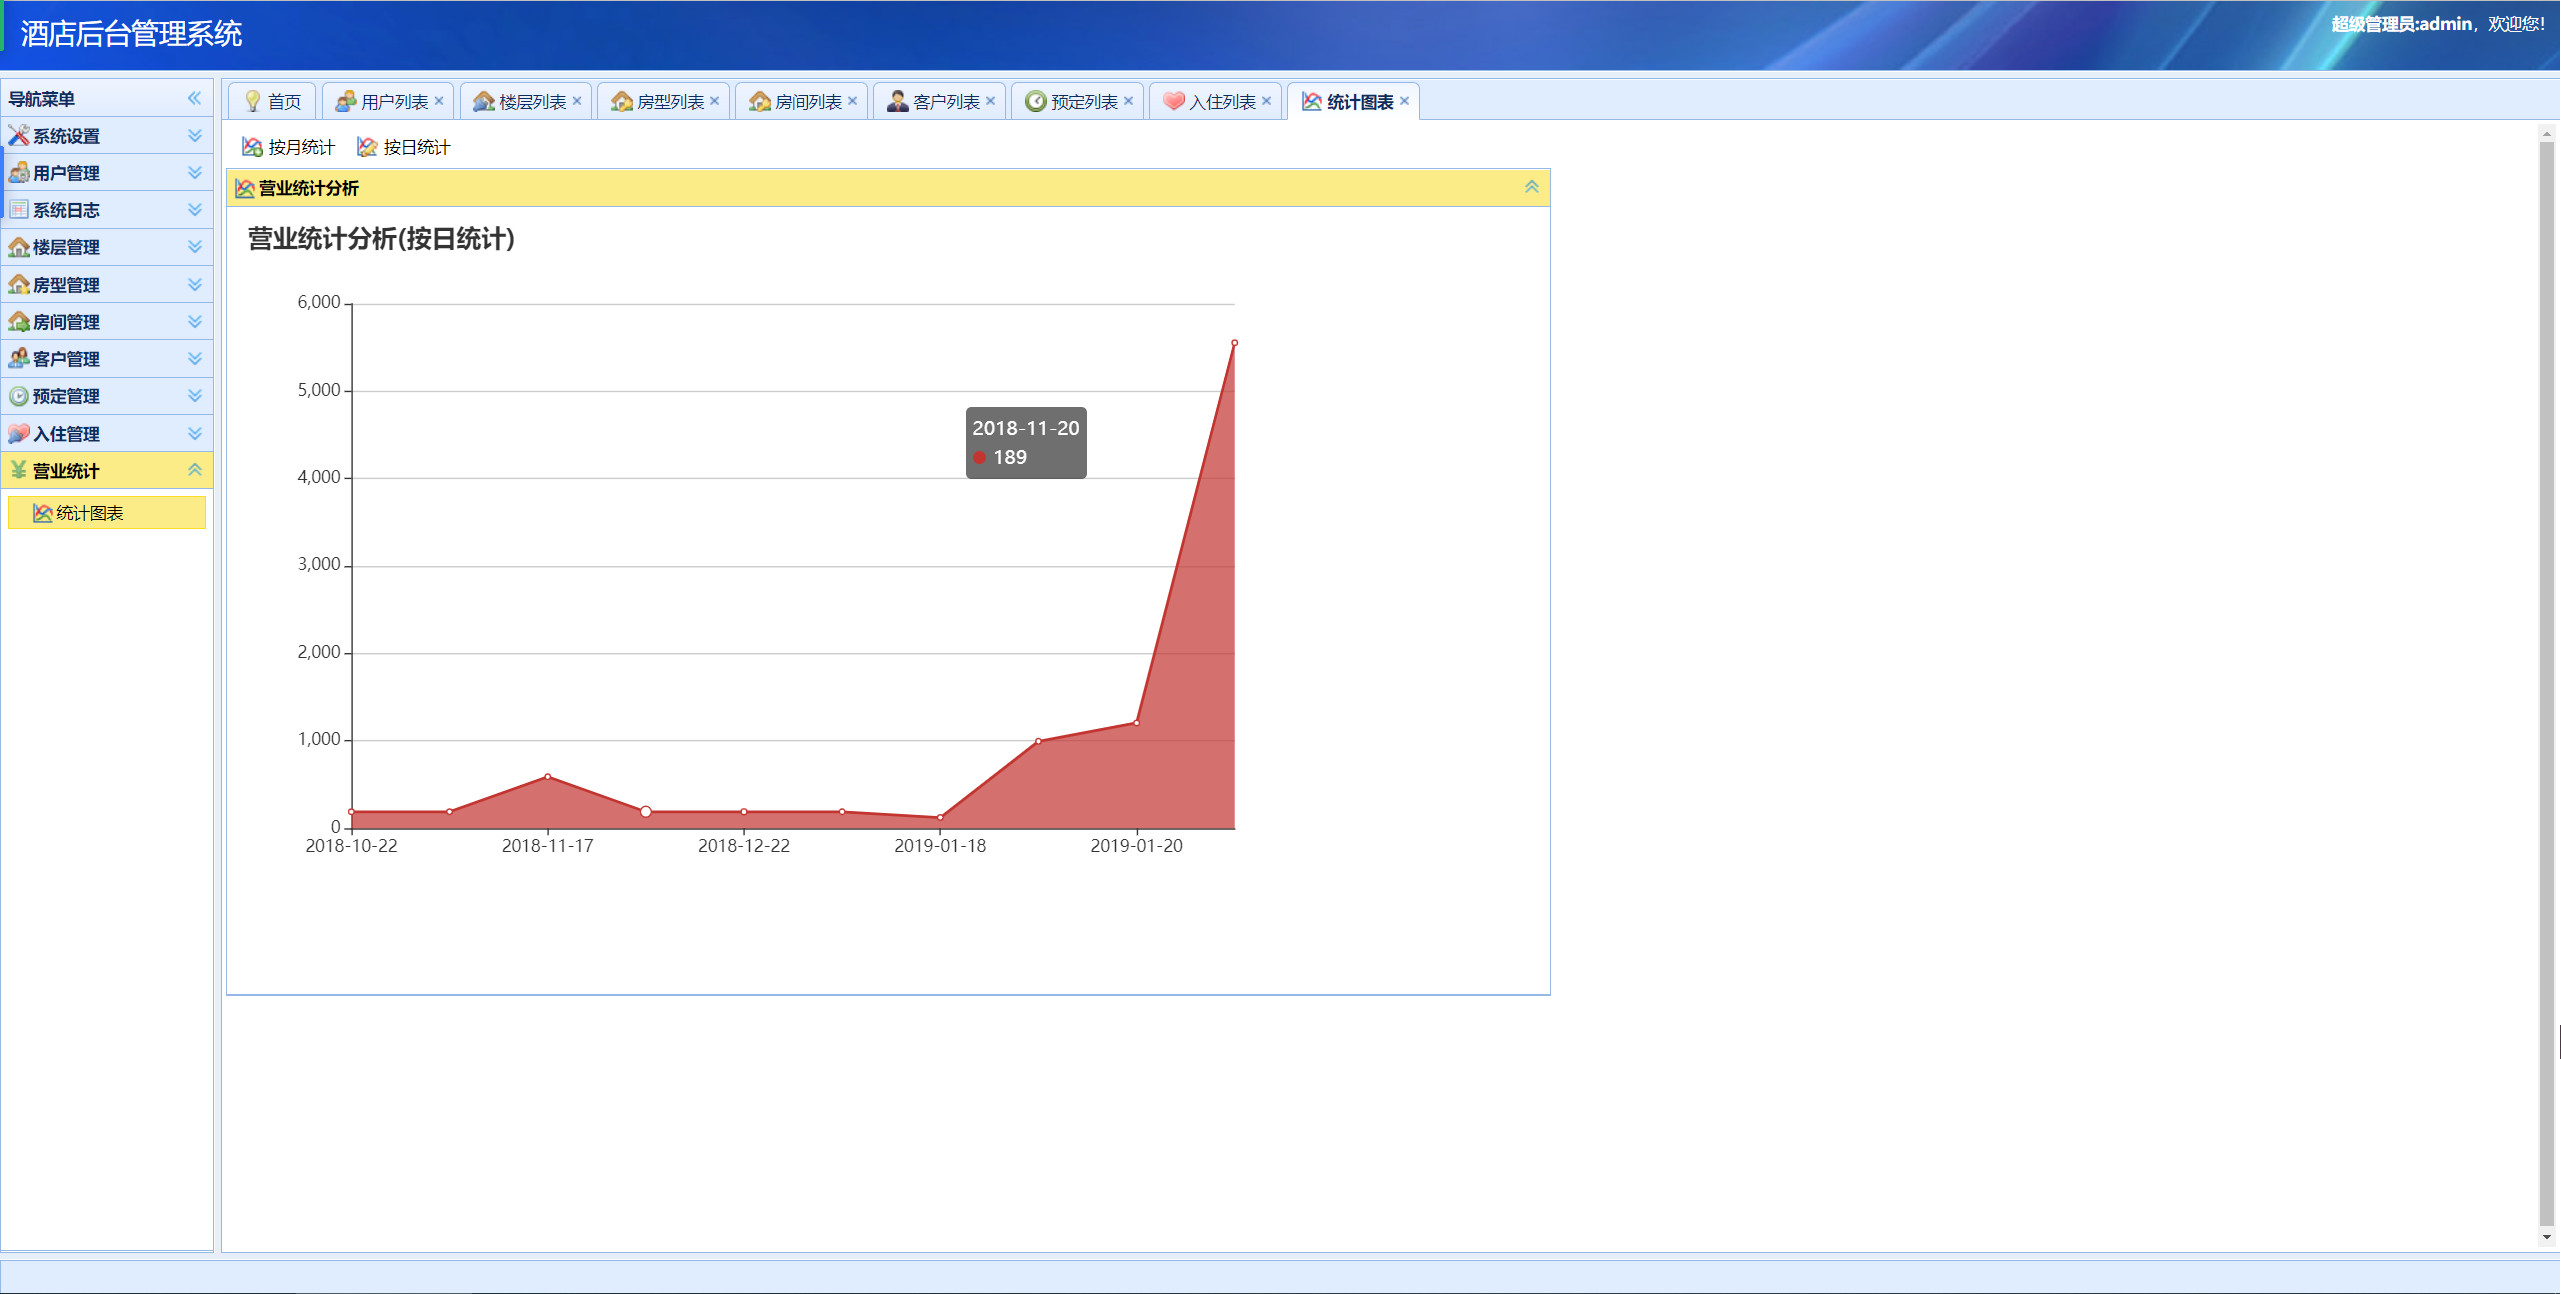Show statistics with 按月统计 button

point(289,147)
